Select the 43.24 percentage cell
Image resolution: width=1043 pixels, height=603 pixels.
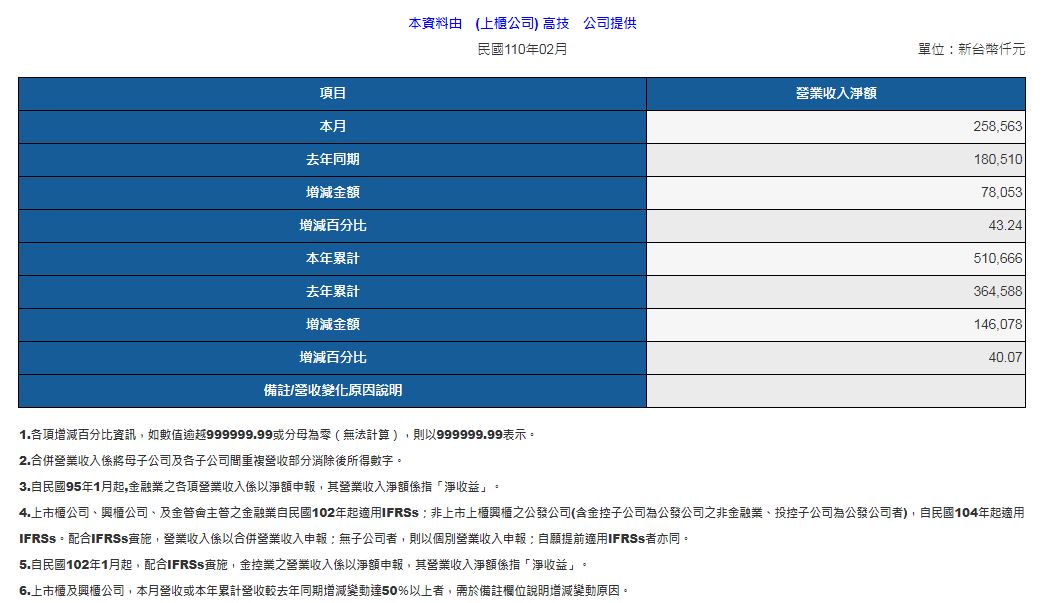click(1005, 226)
